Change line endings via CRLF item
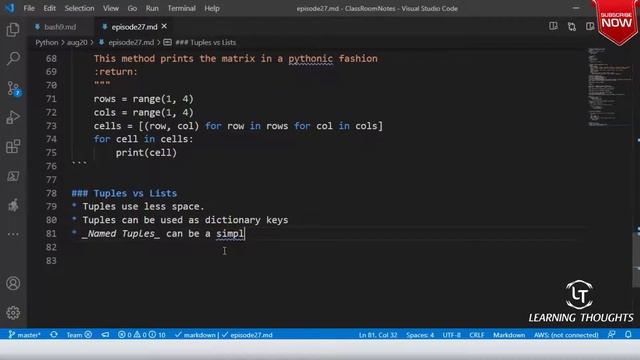 click(477, 335)
